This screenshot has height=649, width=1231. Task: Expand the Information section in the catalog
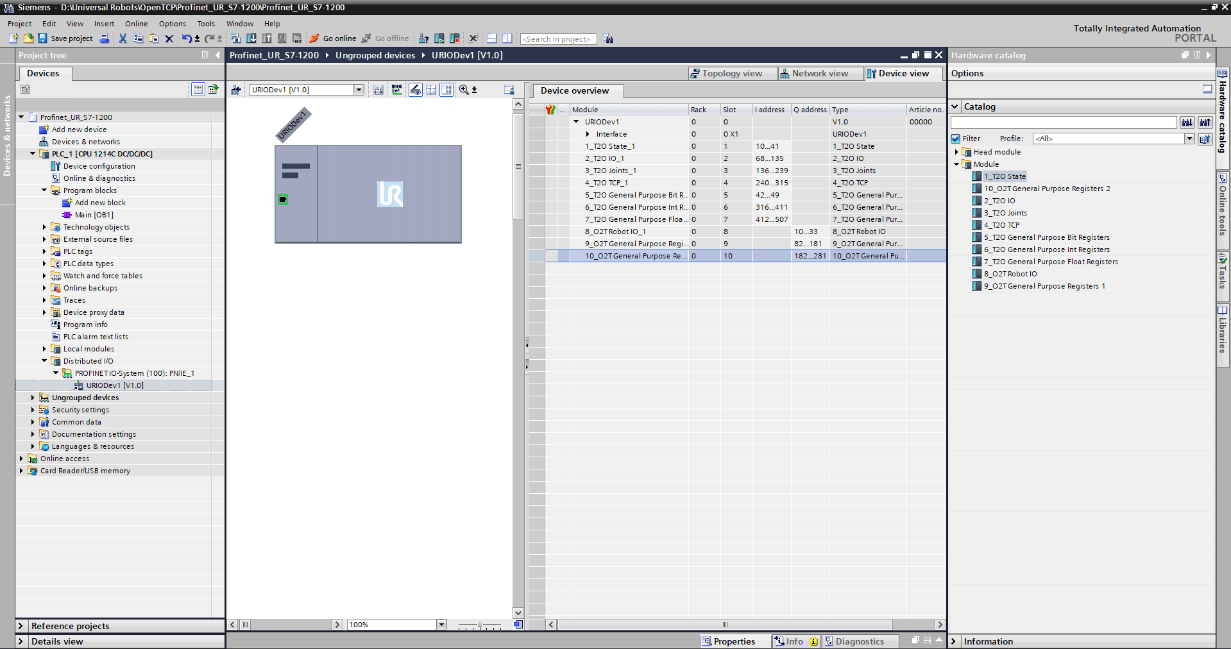pyautogui.click(x=955, y=641)
